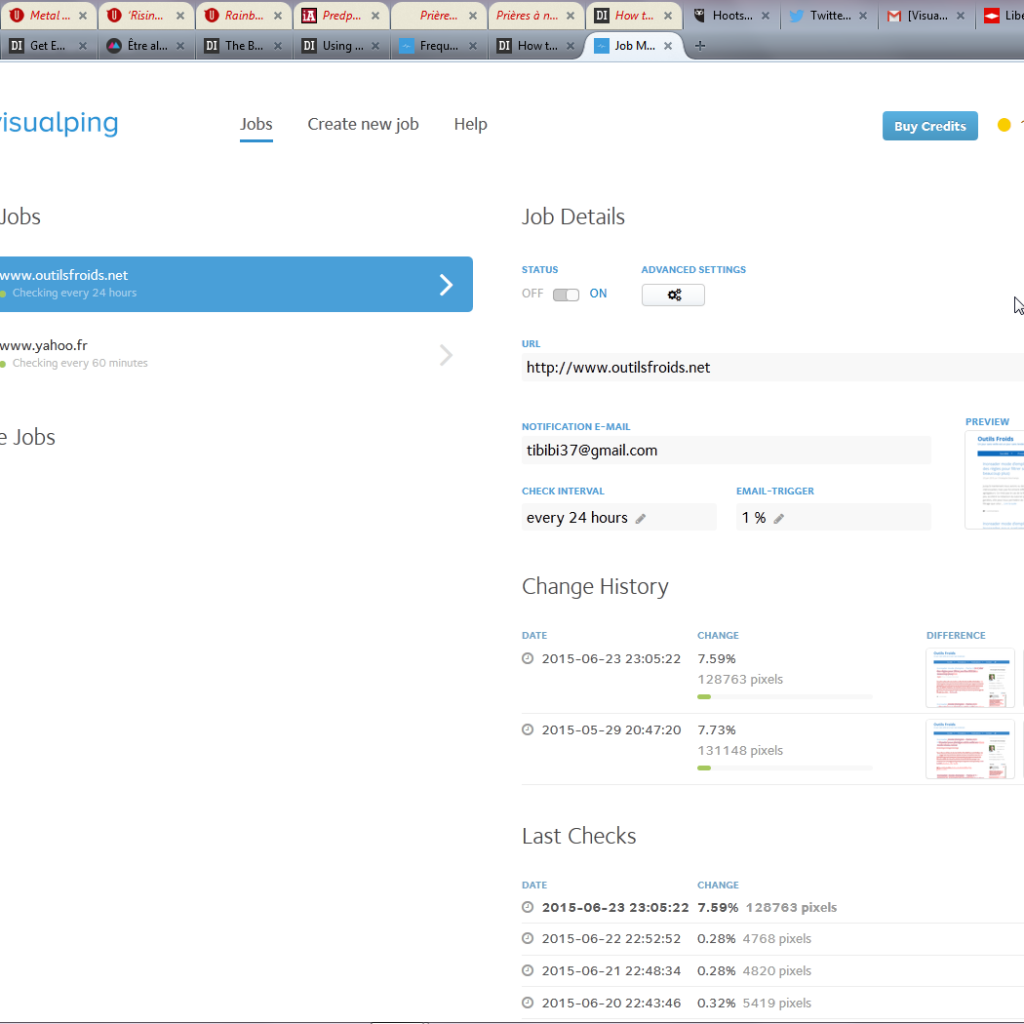The image size is (1024, 1024).
Task: Close the Metal... browser tab
Action: (x=83, y=16)
